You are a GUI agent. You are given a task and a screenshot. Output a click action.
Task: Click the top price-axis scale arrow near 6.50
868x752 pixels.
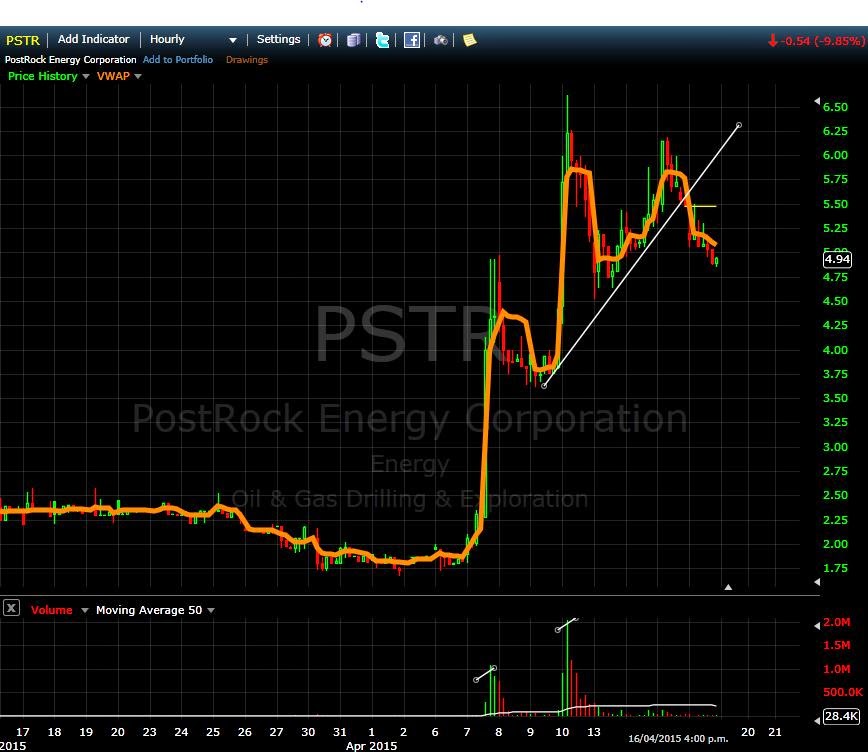click(817, 101)
